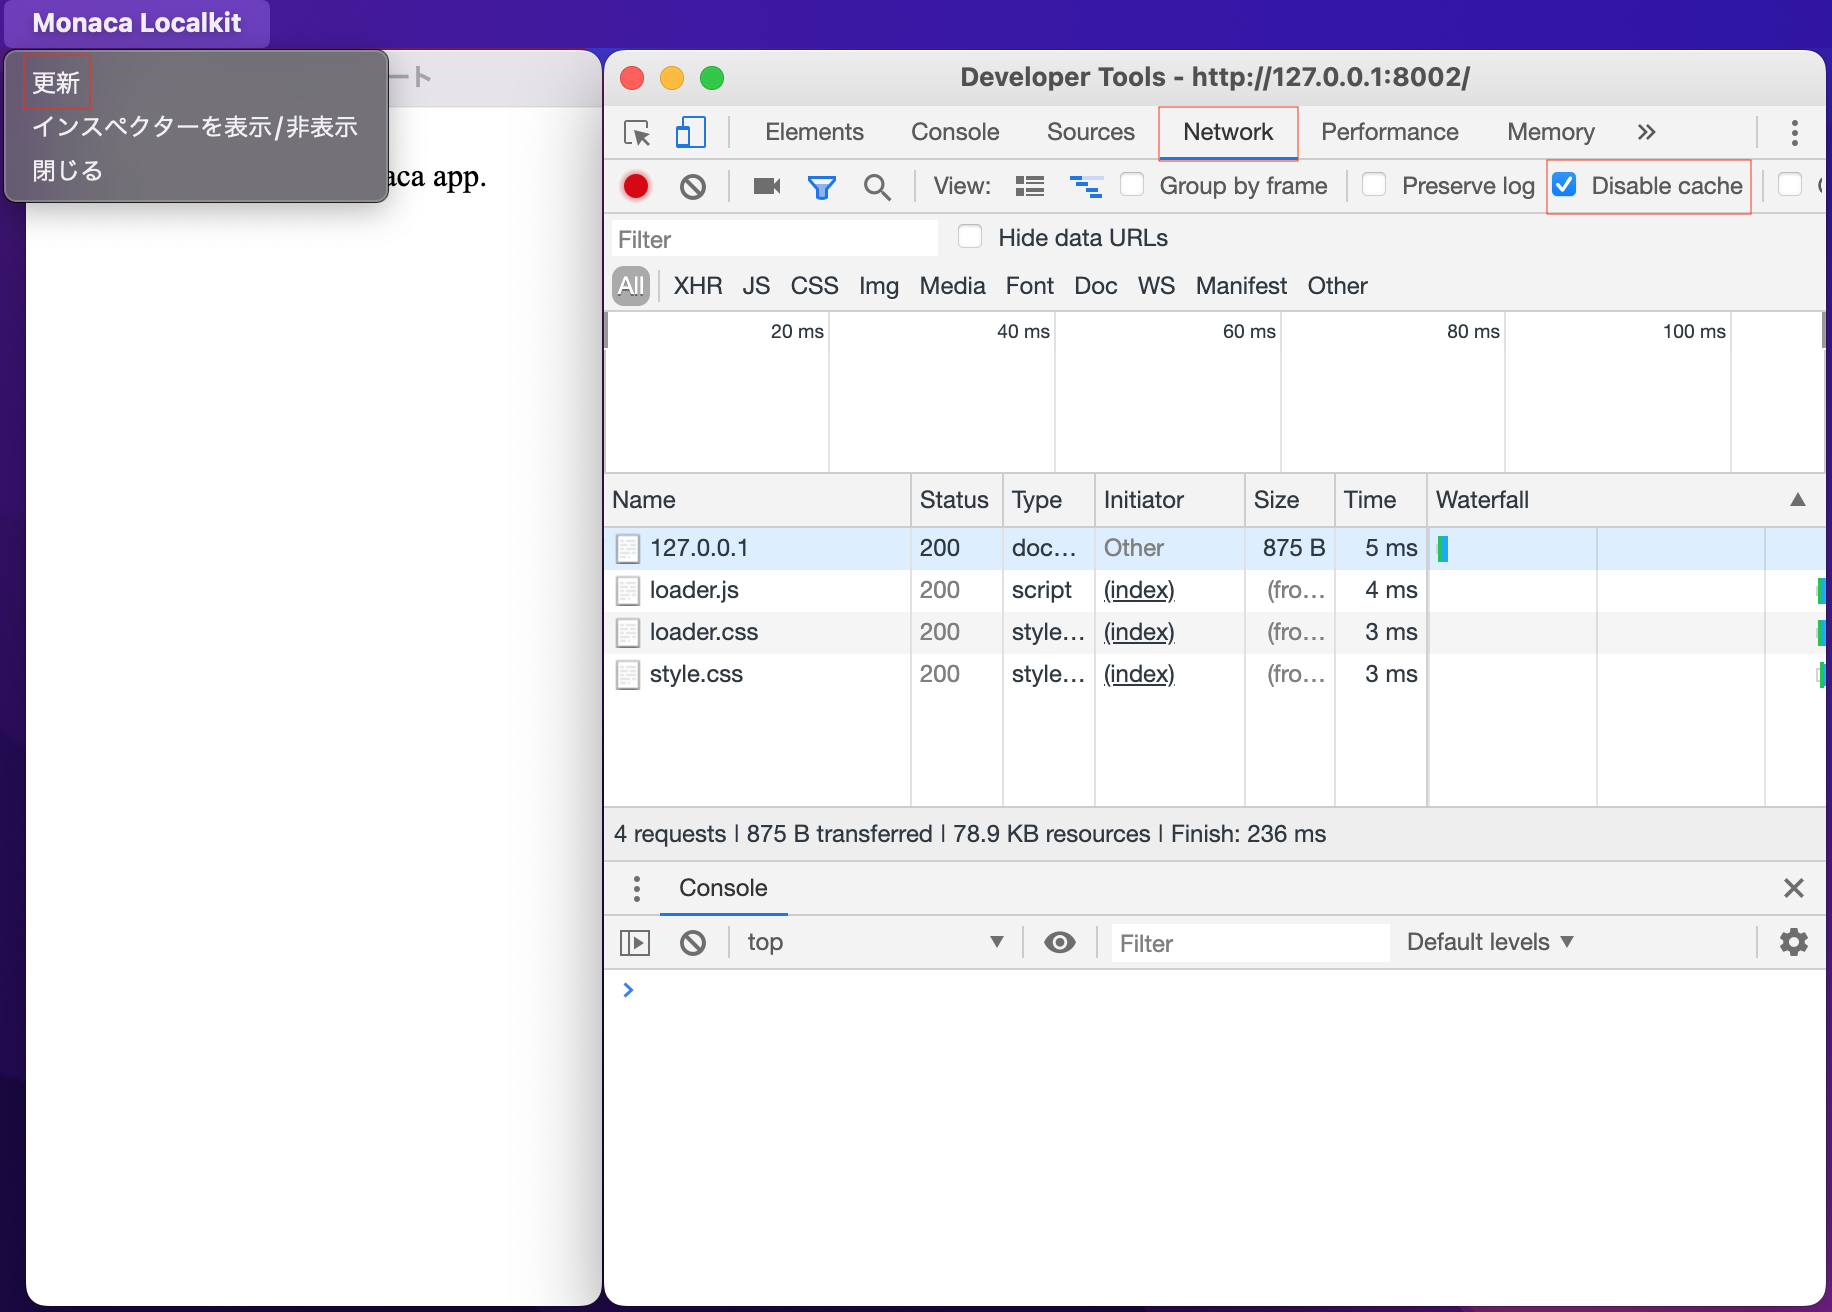Open network search (magnifier icon)
The width and height of the screenshot is (1832, 1312).
tap(878, 186)
